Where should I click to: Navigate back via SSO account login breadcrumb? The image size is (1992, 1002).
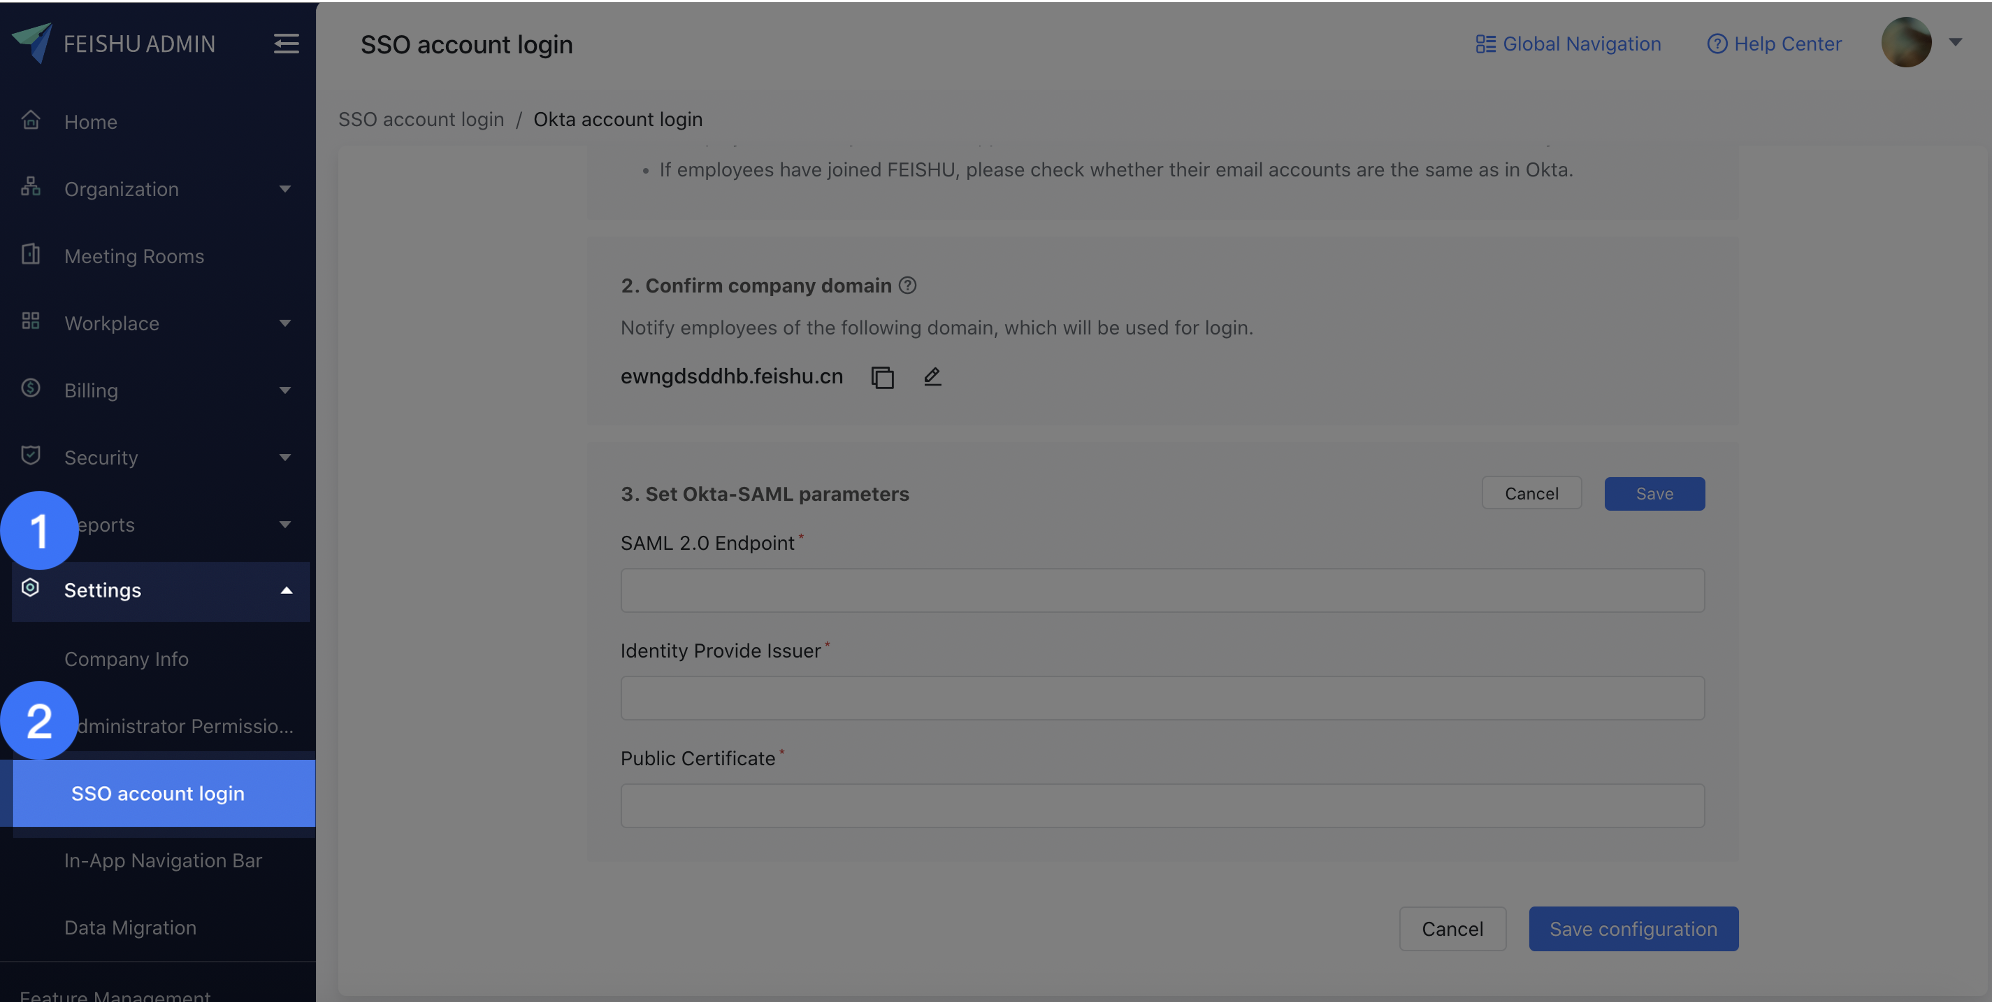tap(420, 119)
